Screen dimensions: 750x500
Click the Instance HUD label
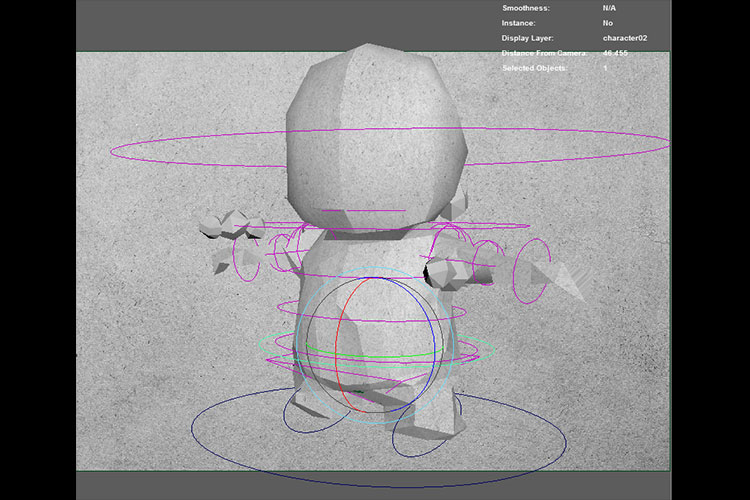(x=518, y=22)
